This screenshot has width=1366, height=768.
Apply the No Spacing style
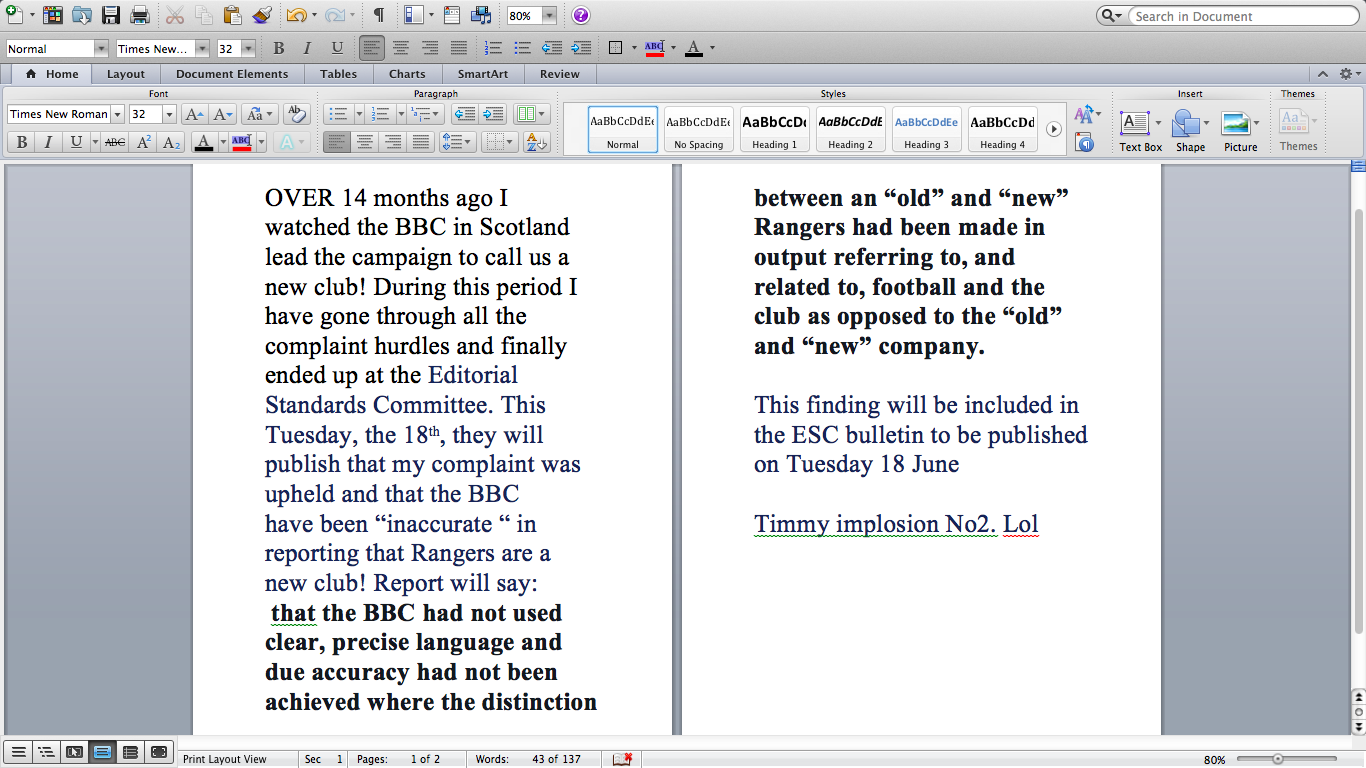click(x=699, y=130)
